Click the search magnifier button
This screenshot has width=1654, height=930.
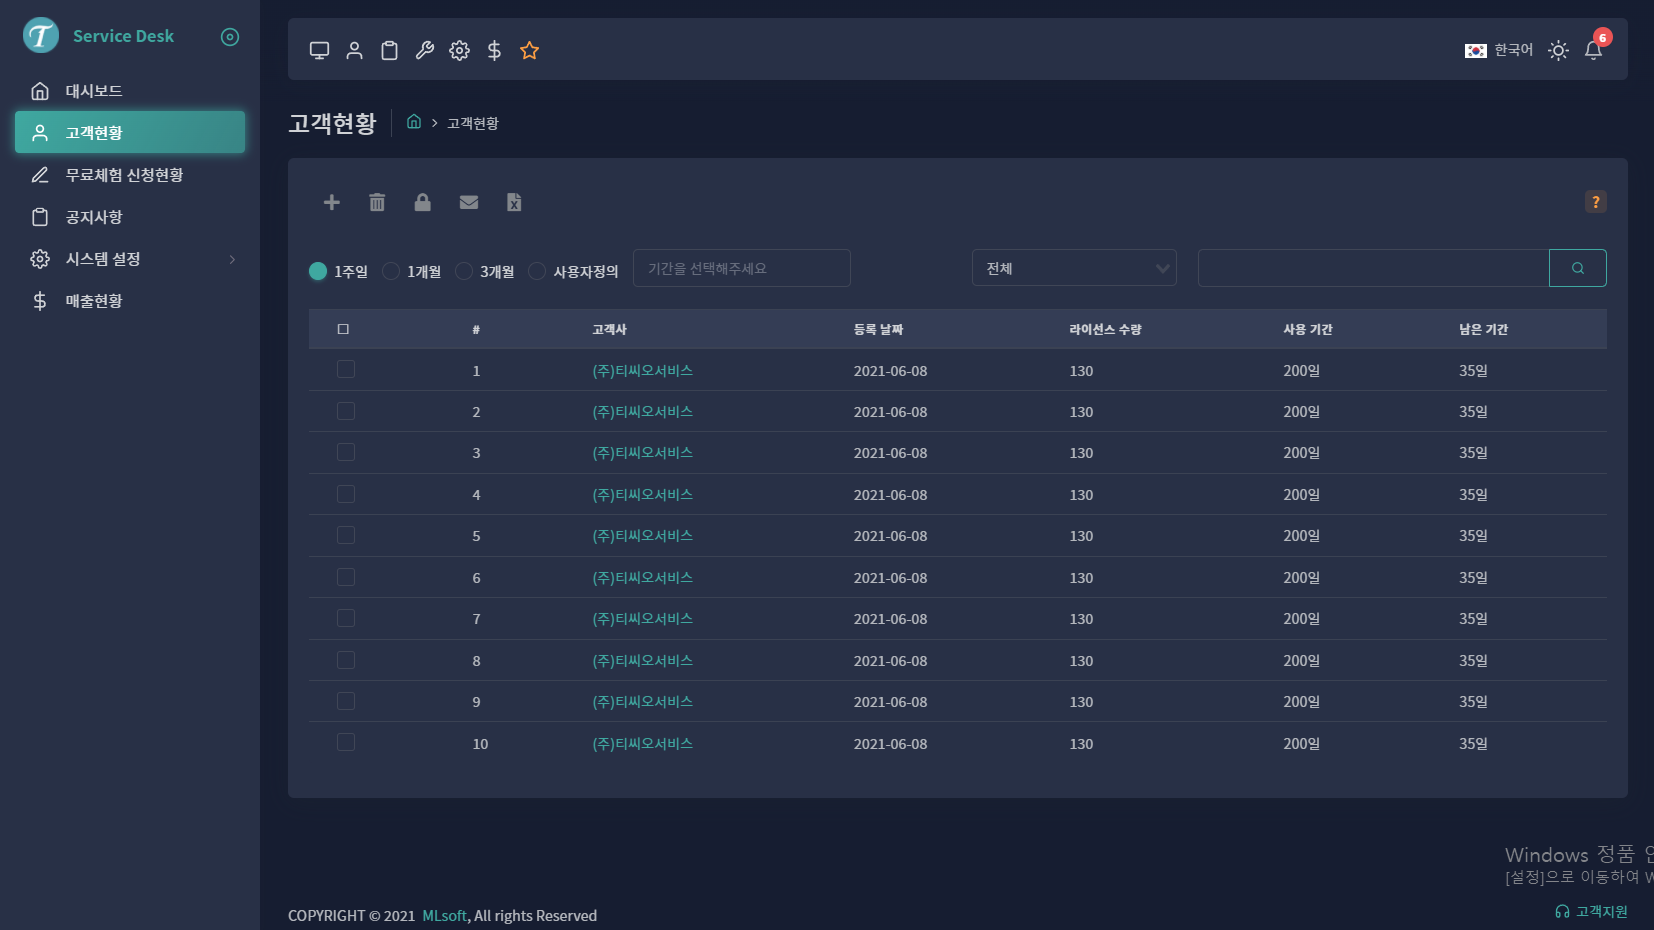[1578, 268]
